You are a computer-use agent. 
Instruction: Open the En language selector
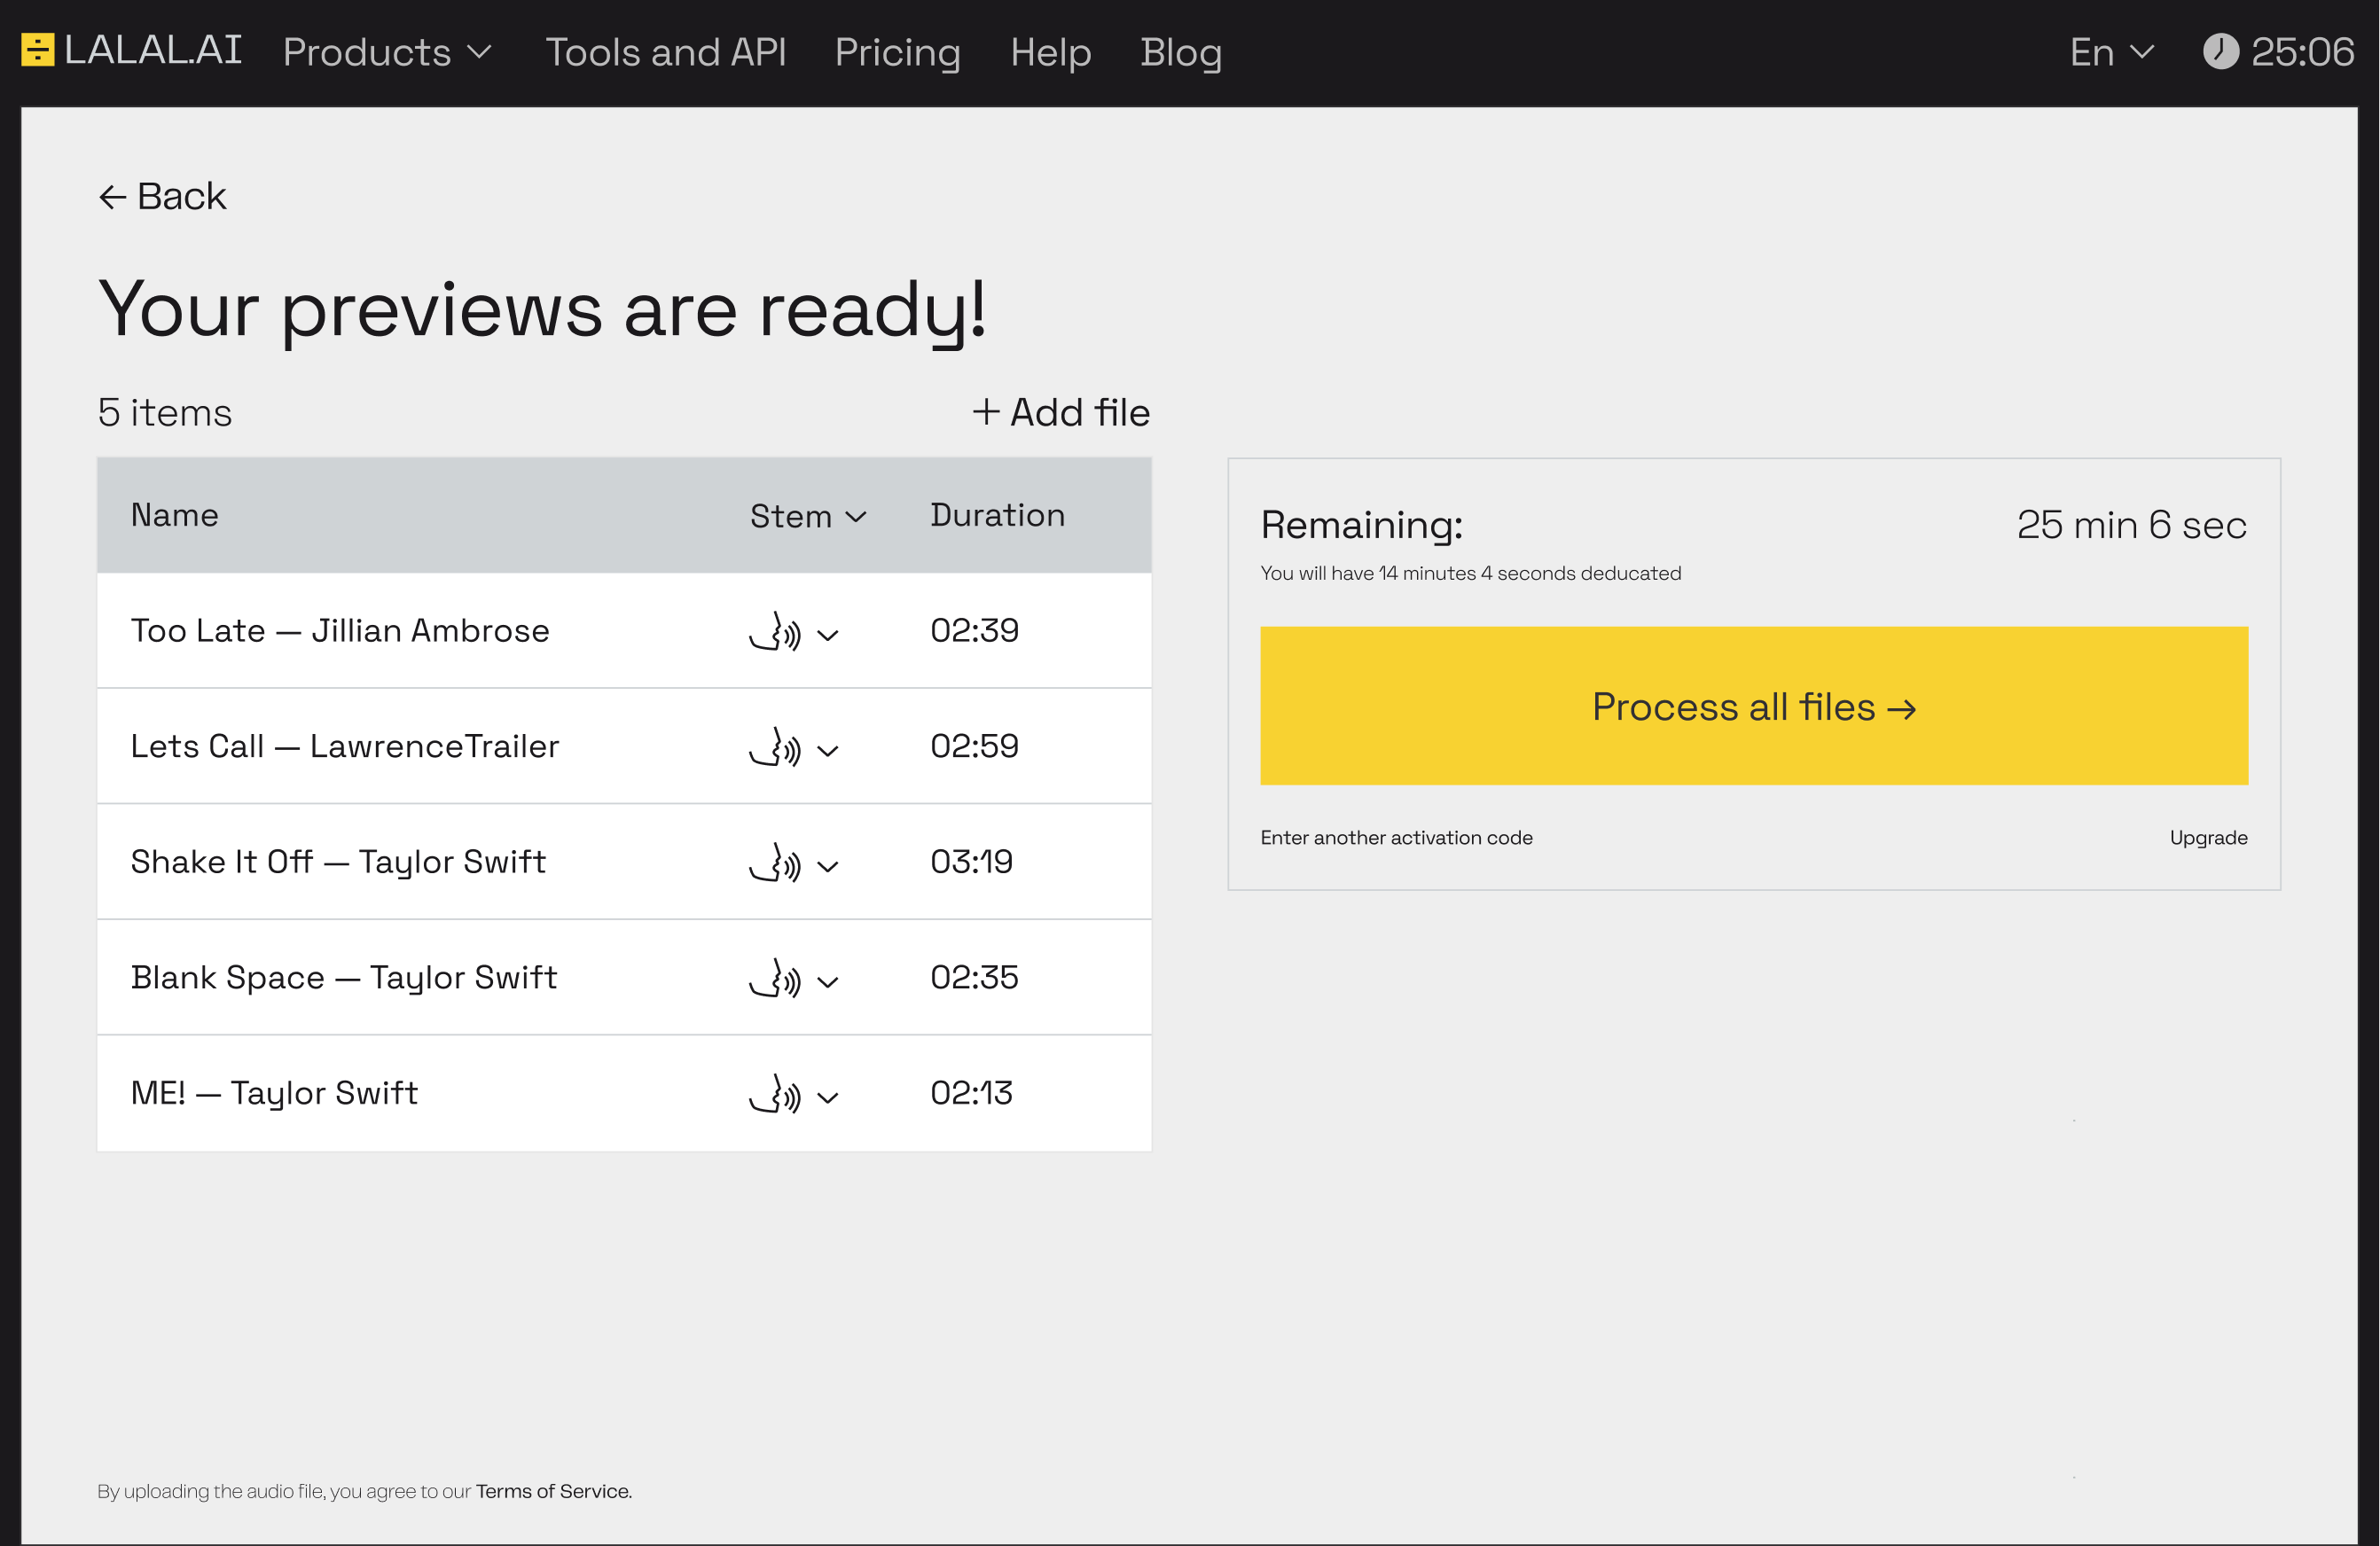pyautogui.click(x=2112, y=52)
